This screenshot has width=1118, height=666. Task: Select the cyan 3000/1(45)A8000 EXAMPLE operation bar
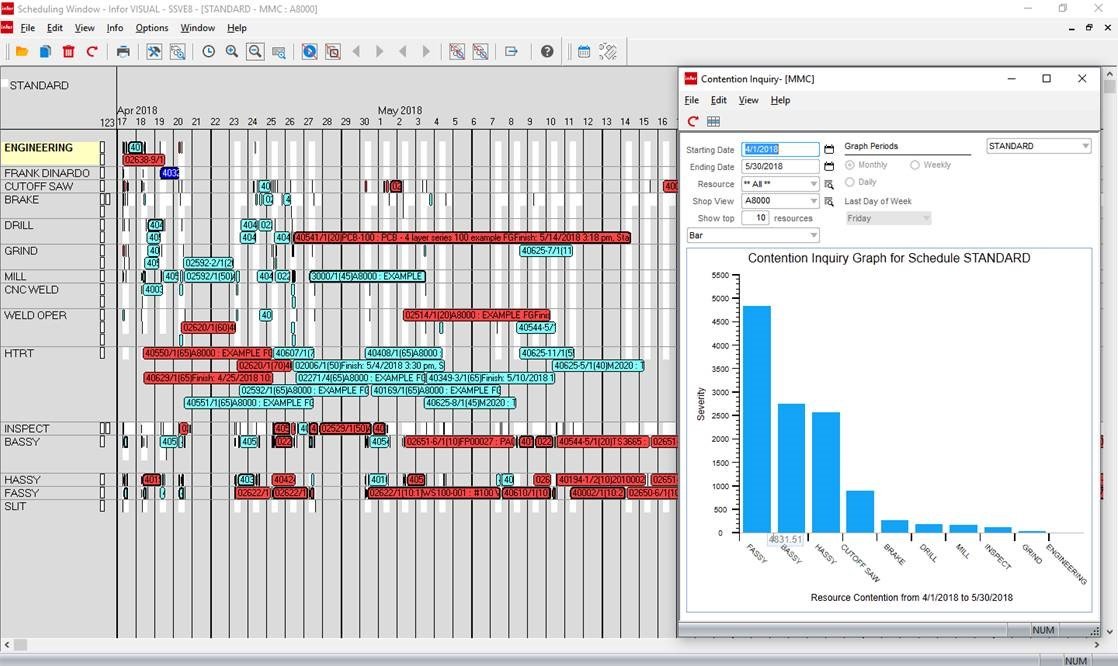tap(367, 276)
